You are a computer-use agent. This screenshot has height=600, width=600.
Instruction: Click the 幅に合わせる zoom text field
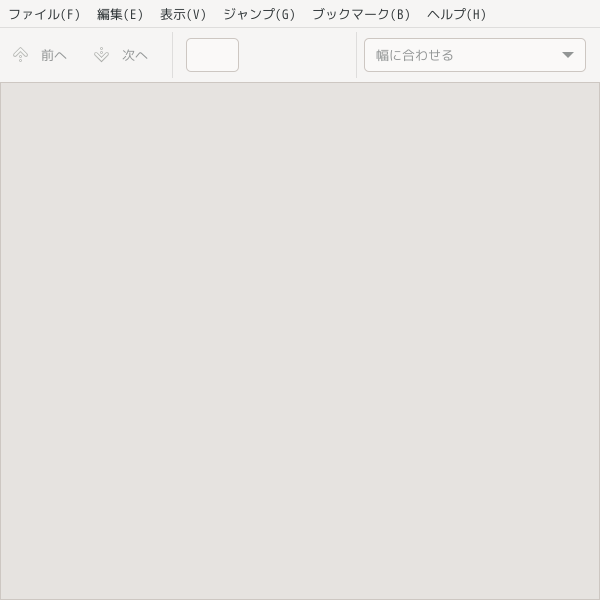click(x=461, y=55)
